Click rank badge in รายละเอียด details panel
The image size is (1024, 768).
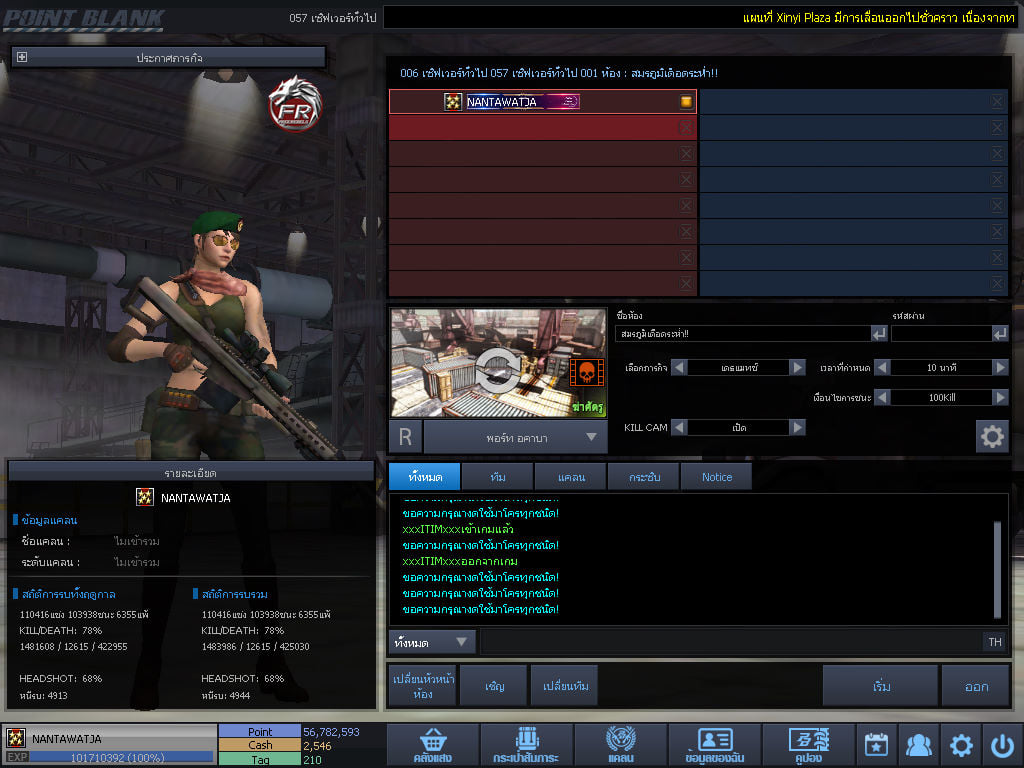click(x=144, y=497)
